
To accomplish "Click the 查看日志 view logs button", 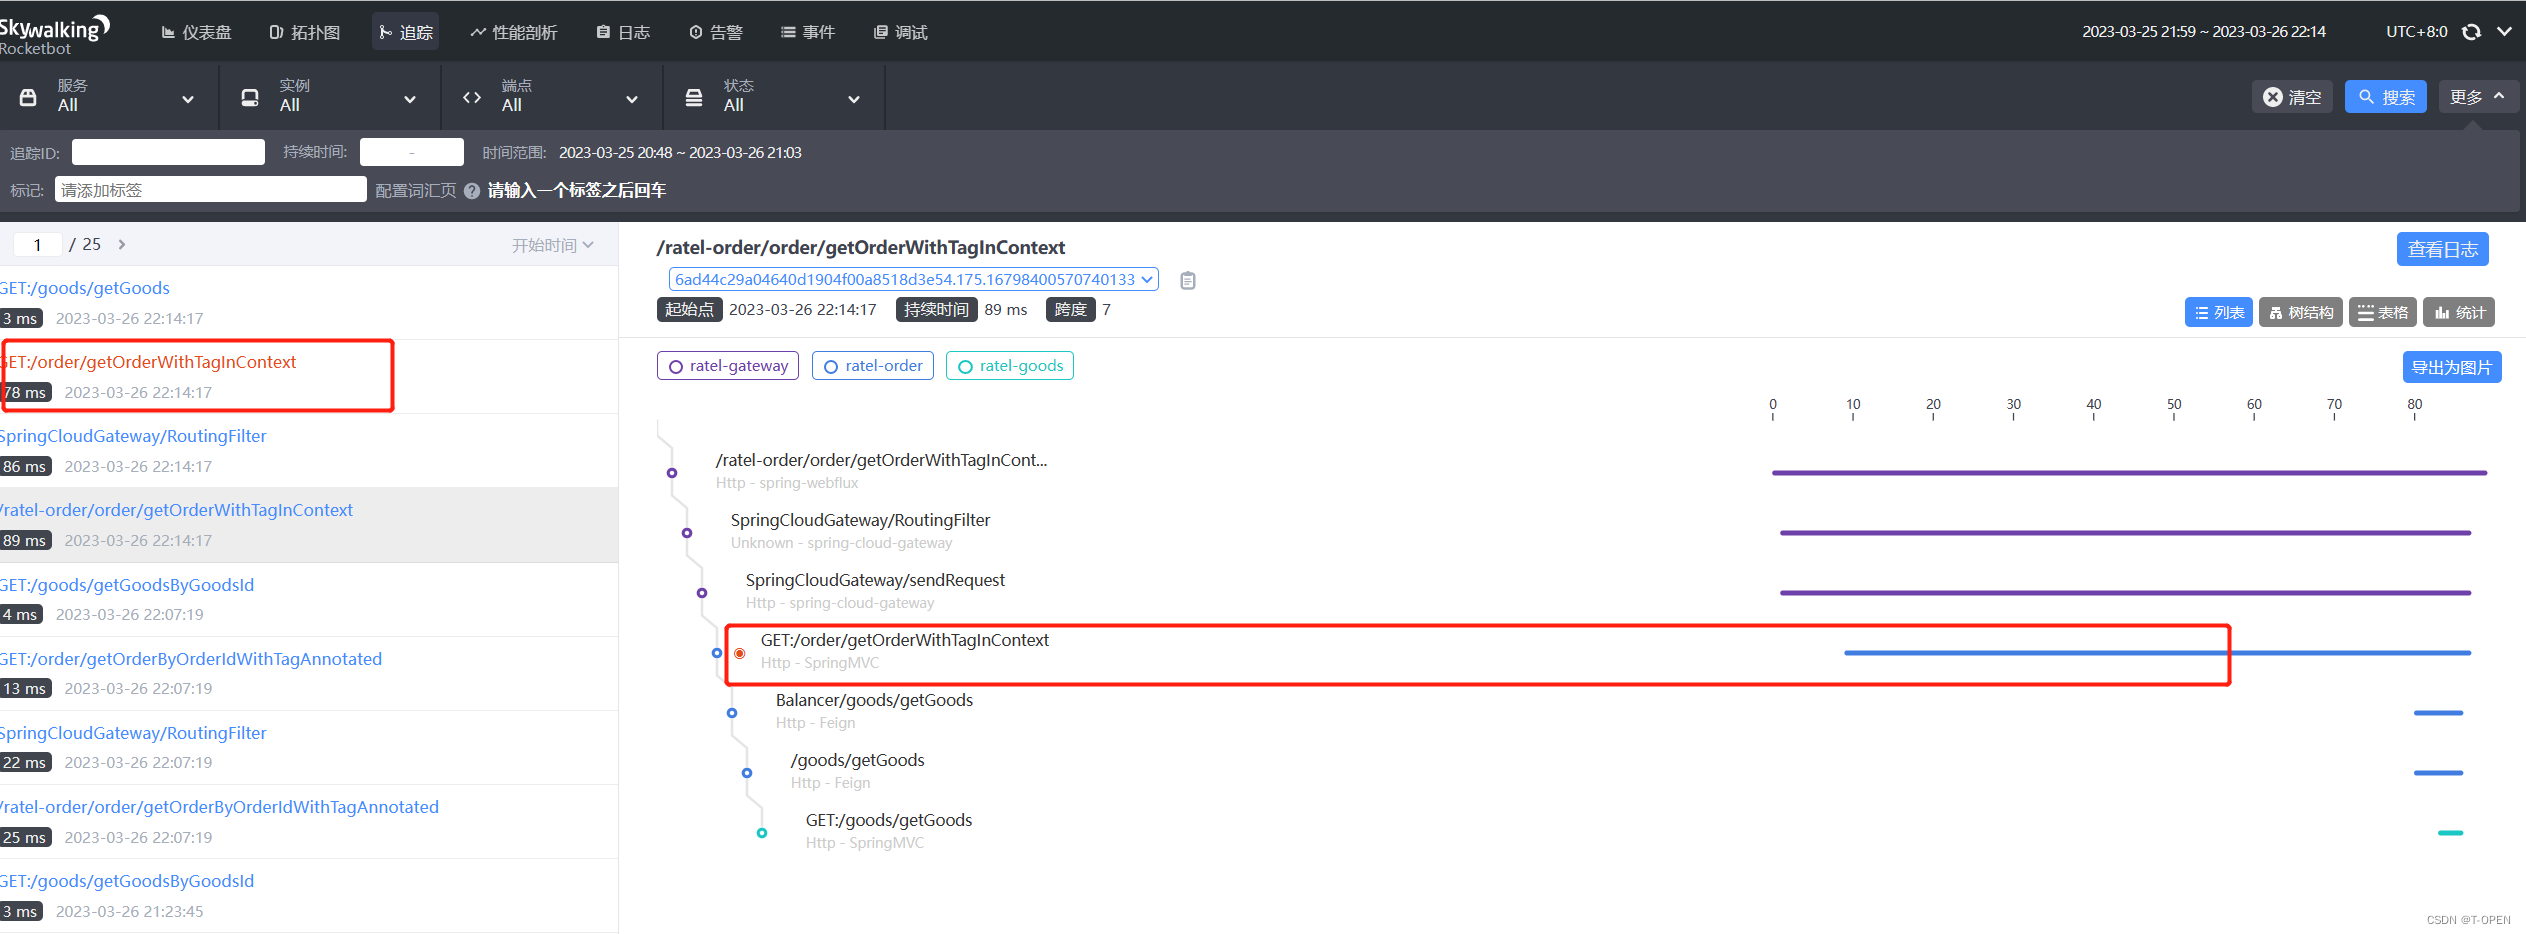I will coord(2442,249).
